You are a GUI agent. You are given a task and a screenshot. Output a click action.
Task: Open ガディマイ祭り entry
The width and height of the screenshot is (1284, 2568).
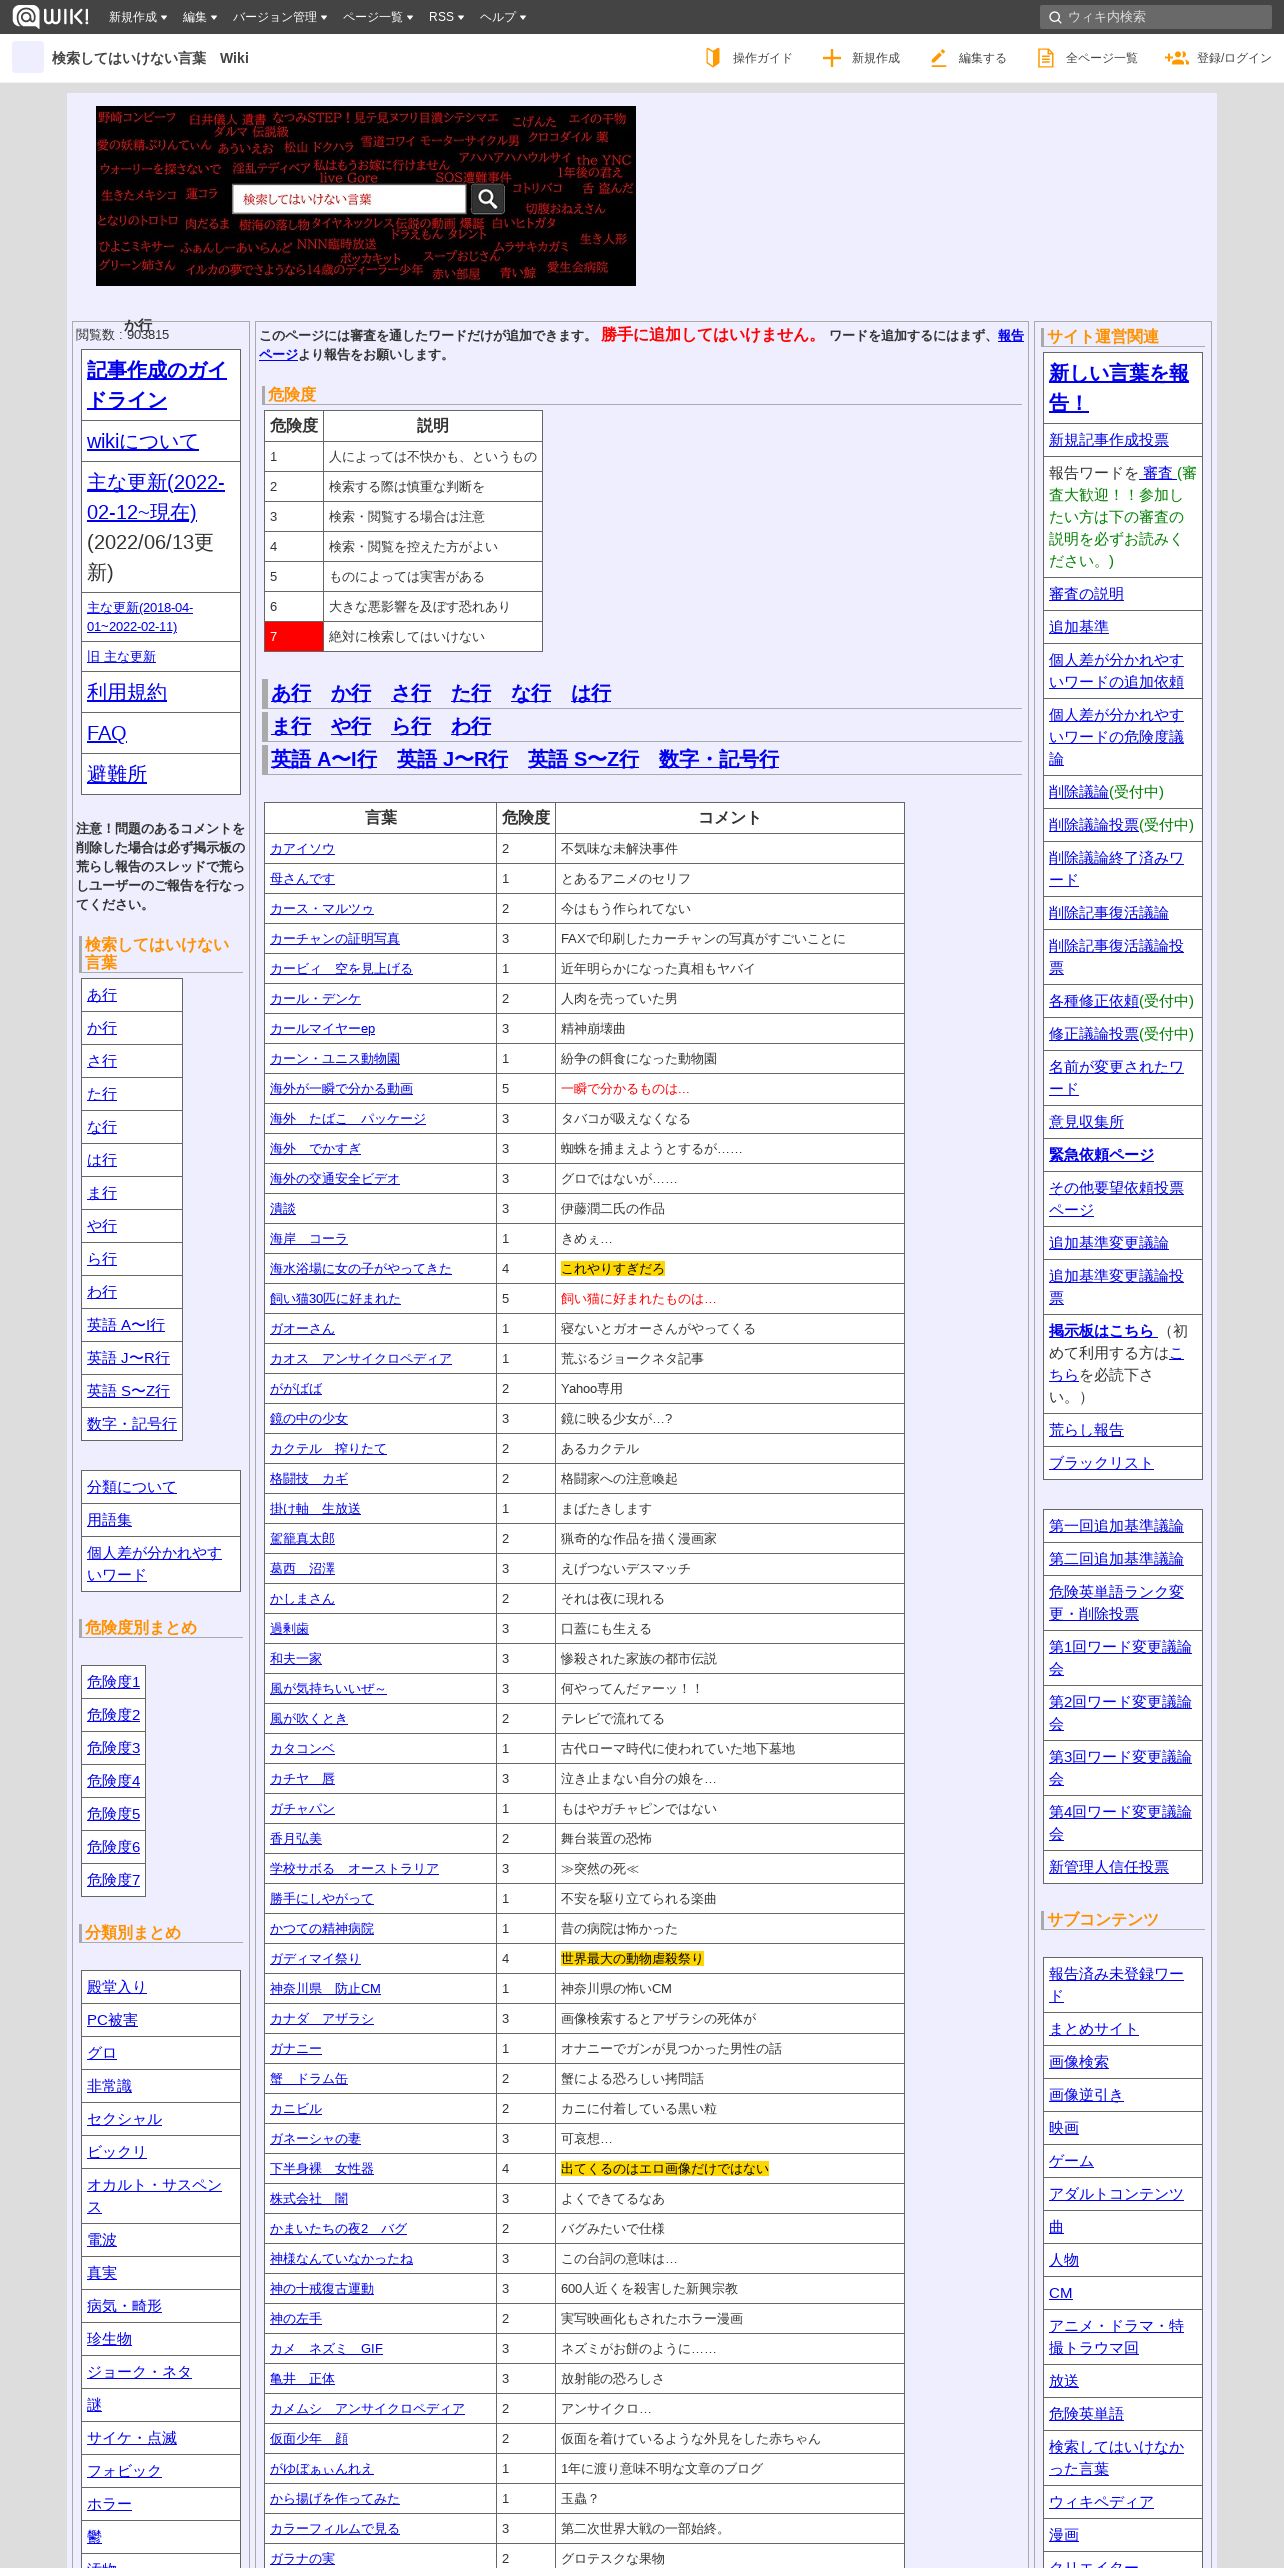tap(315, 1958)
